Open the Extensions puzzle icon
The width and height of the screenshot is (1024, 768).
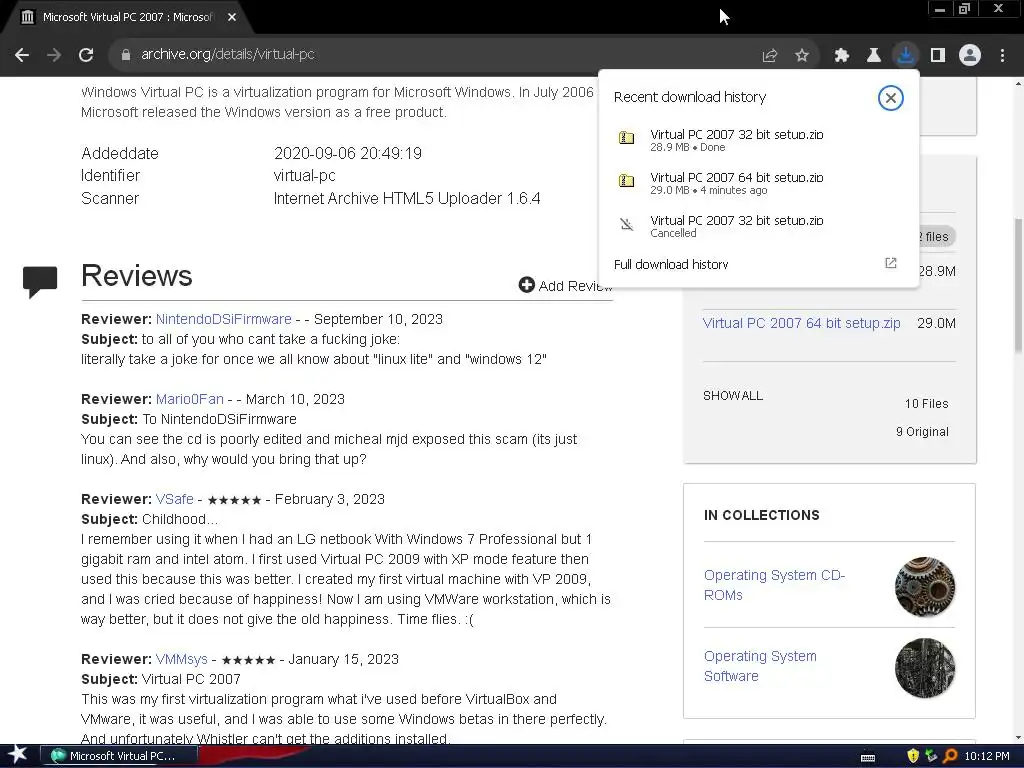(x=842, y=56)
